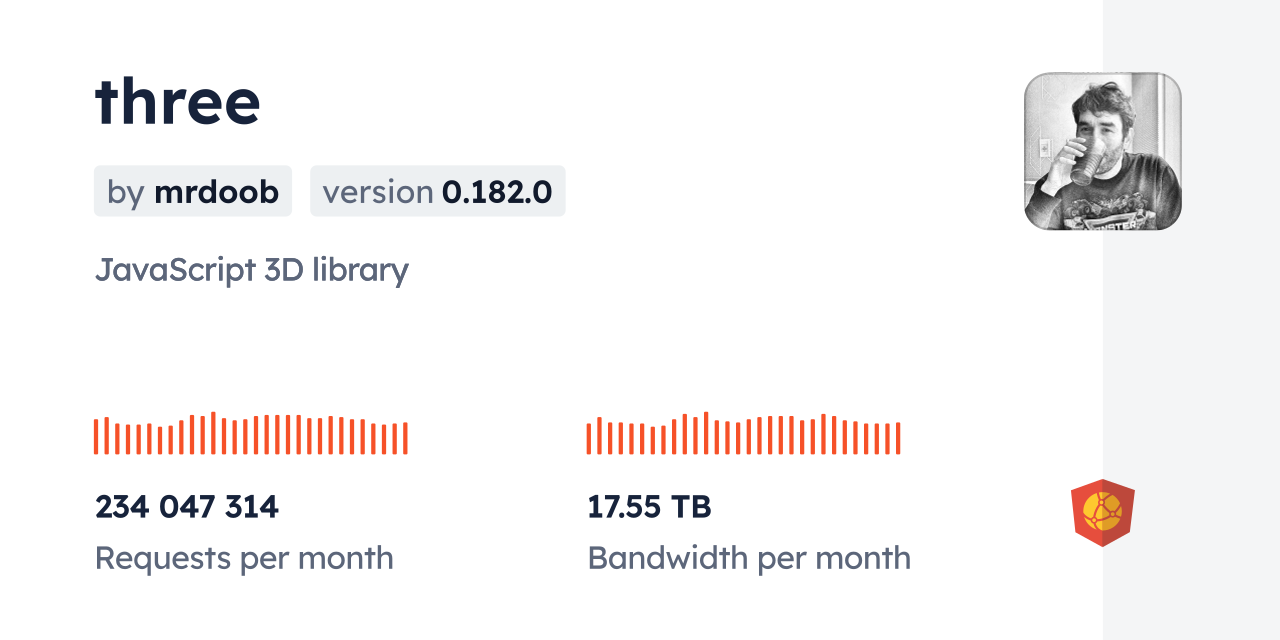
Task: Click the gray right sidebar strip
Action: (1191, 330)
